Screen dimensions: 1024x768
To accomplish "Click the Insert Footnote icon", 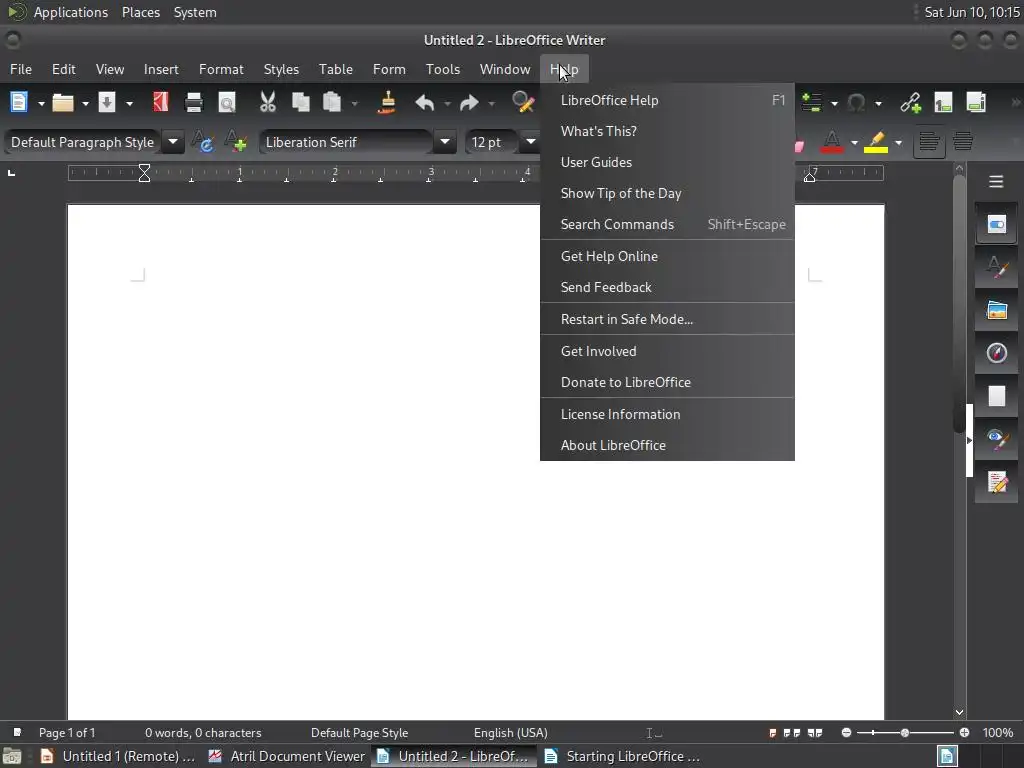I will (943, 102).
